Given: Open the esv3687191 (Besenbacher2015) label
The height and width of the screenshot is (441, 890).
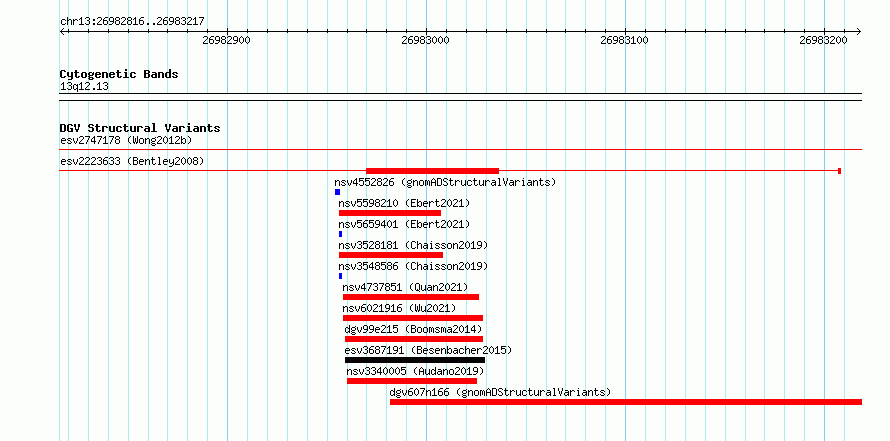Looking at the screenshot, I should [x=428, y=350].
